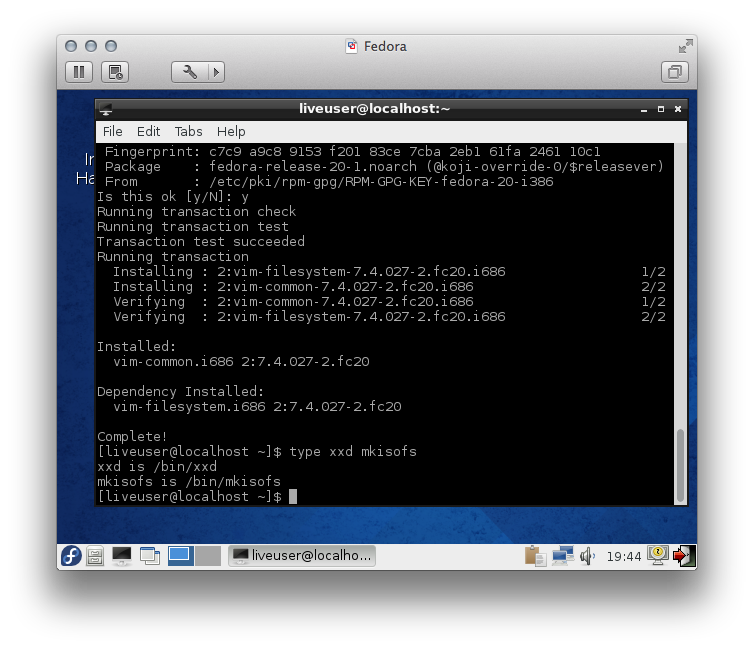The image size is (754, 649).
Task: Enter Unity/coherence view mode
Action: coord(675,72)
